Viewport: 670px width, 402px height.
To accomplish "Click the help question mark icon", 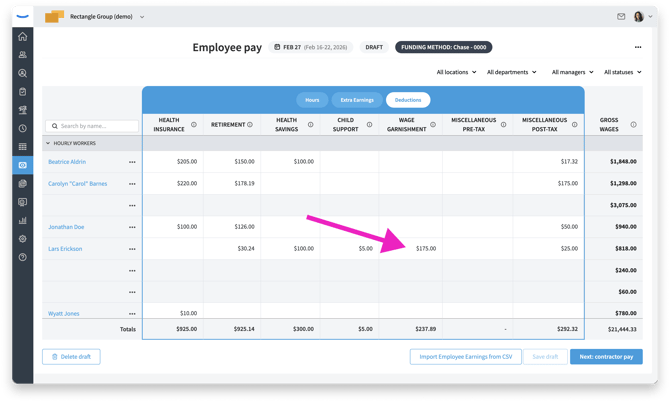I will (x=22, y=258).
